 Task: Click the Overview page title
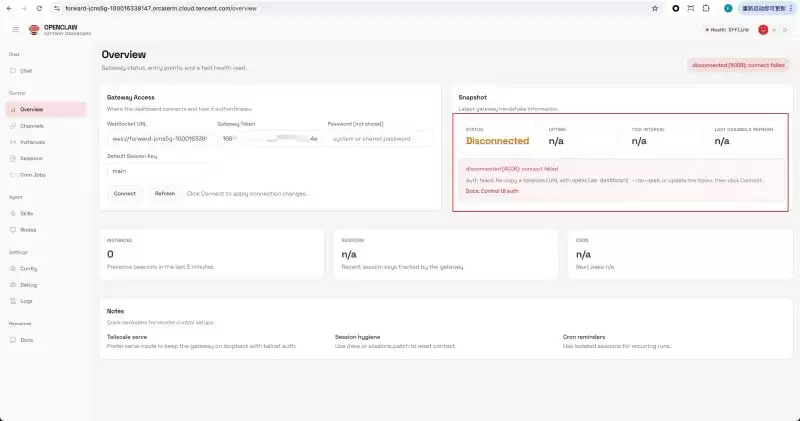tap(123, 55)
